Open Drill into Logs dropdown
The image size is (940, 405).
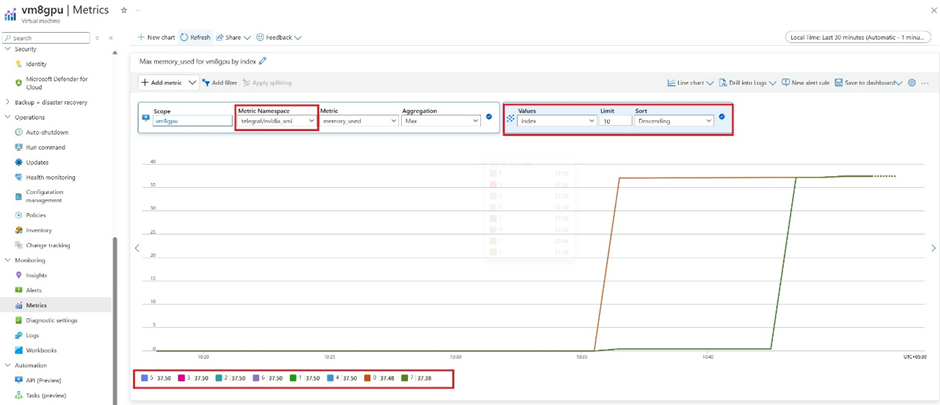coord(748,83)
